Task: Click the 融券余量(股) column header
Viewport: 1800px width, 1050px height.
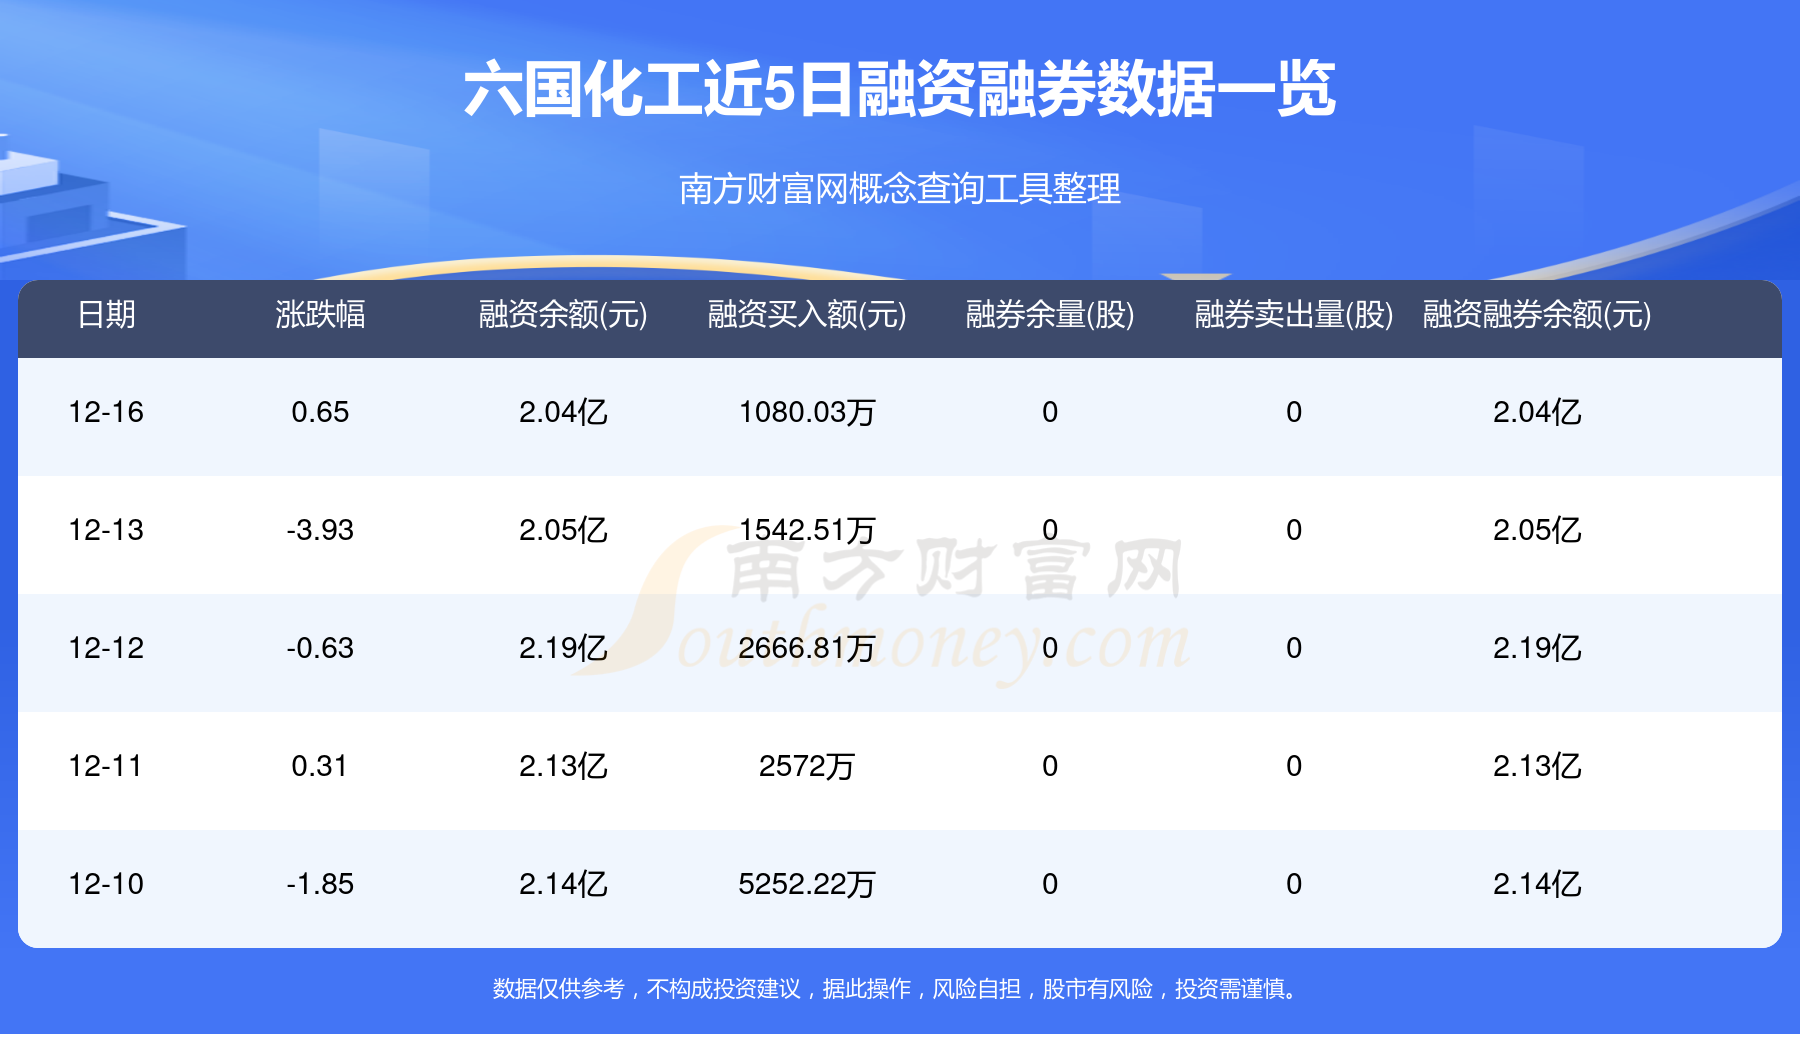Action: (x=1050, y=315)
